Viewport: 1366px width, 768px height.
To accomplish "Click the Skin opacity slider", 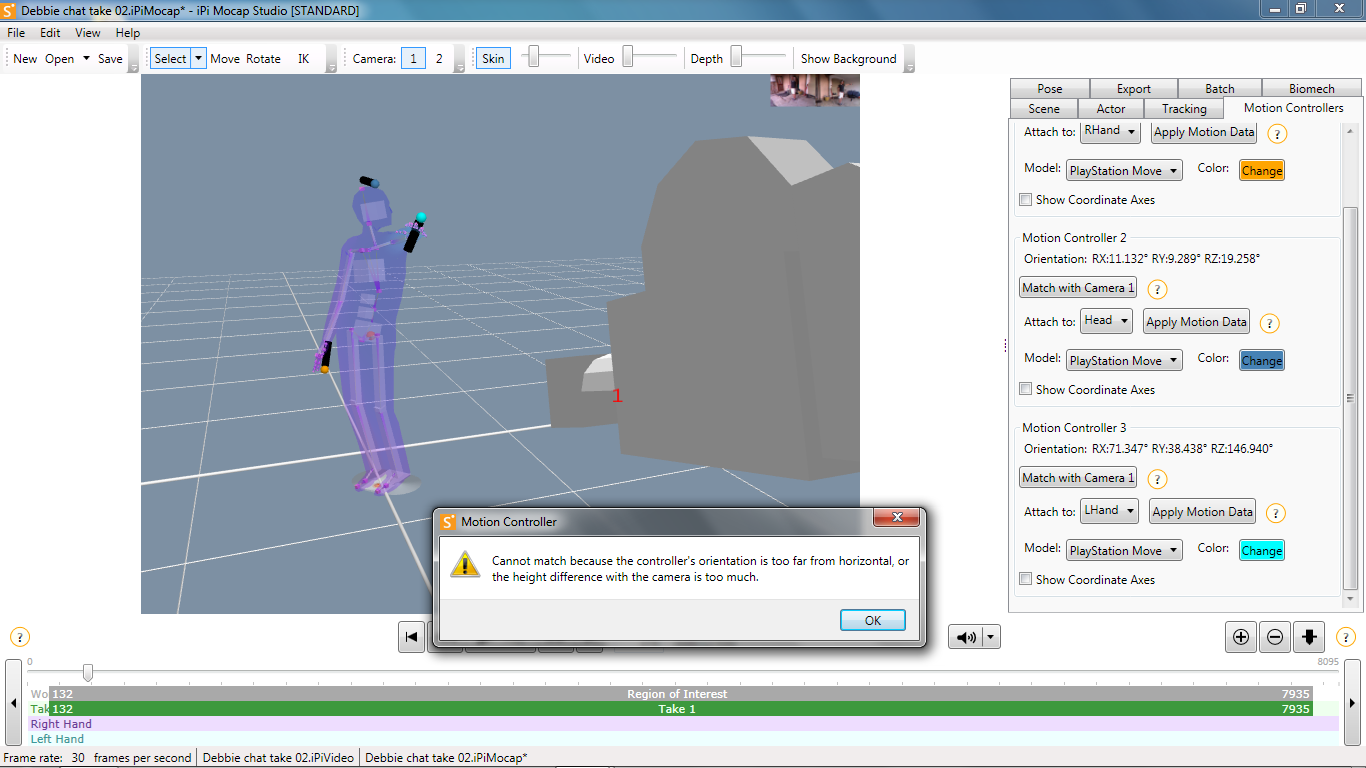I will tap(547, 58).
